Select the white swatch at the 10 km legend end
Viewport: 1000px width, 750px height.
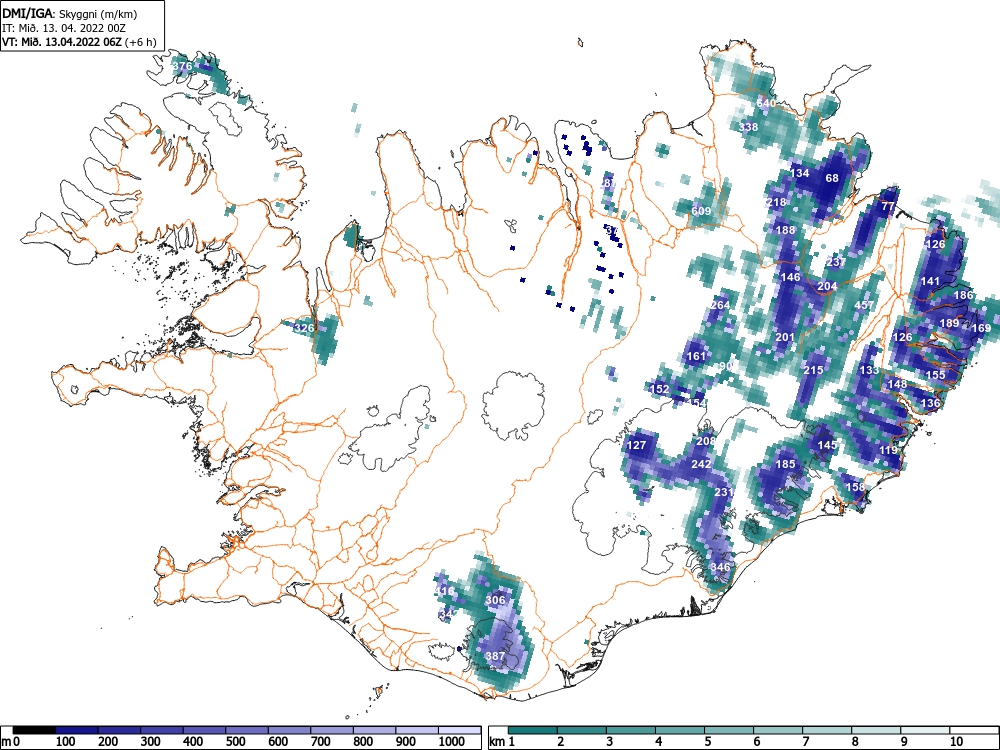pyautogui.click(x=973, y=730)
